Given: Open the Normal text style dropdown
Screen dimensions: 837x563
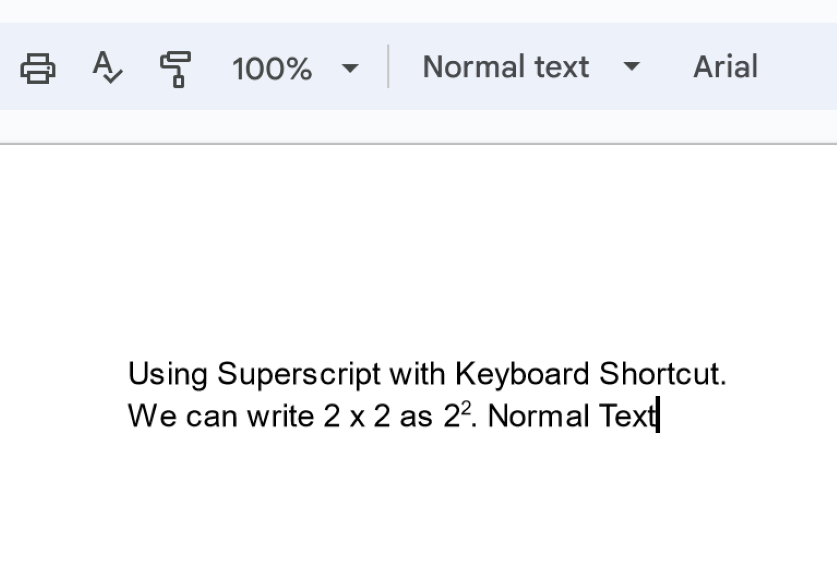Looking at the screenshot, I should 505,67.
